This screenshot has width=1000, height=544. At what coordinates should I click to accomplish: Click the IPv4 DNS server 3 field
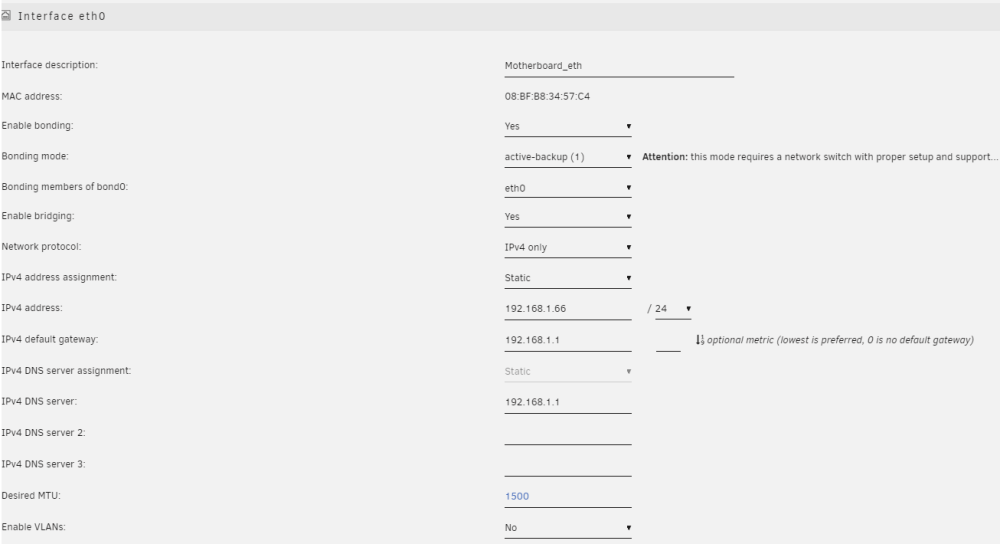[568, 465]
